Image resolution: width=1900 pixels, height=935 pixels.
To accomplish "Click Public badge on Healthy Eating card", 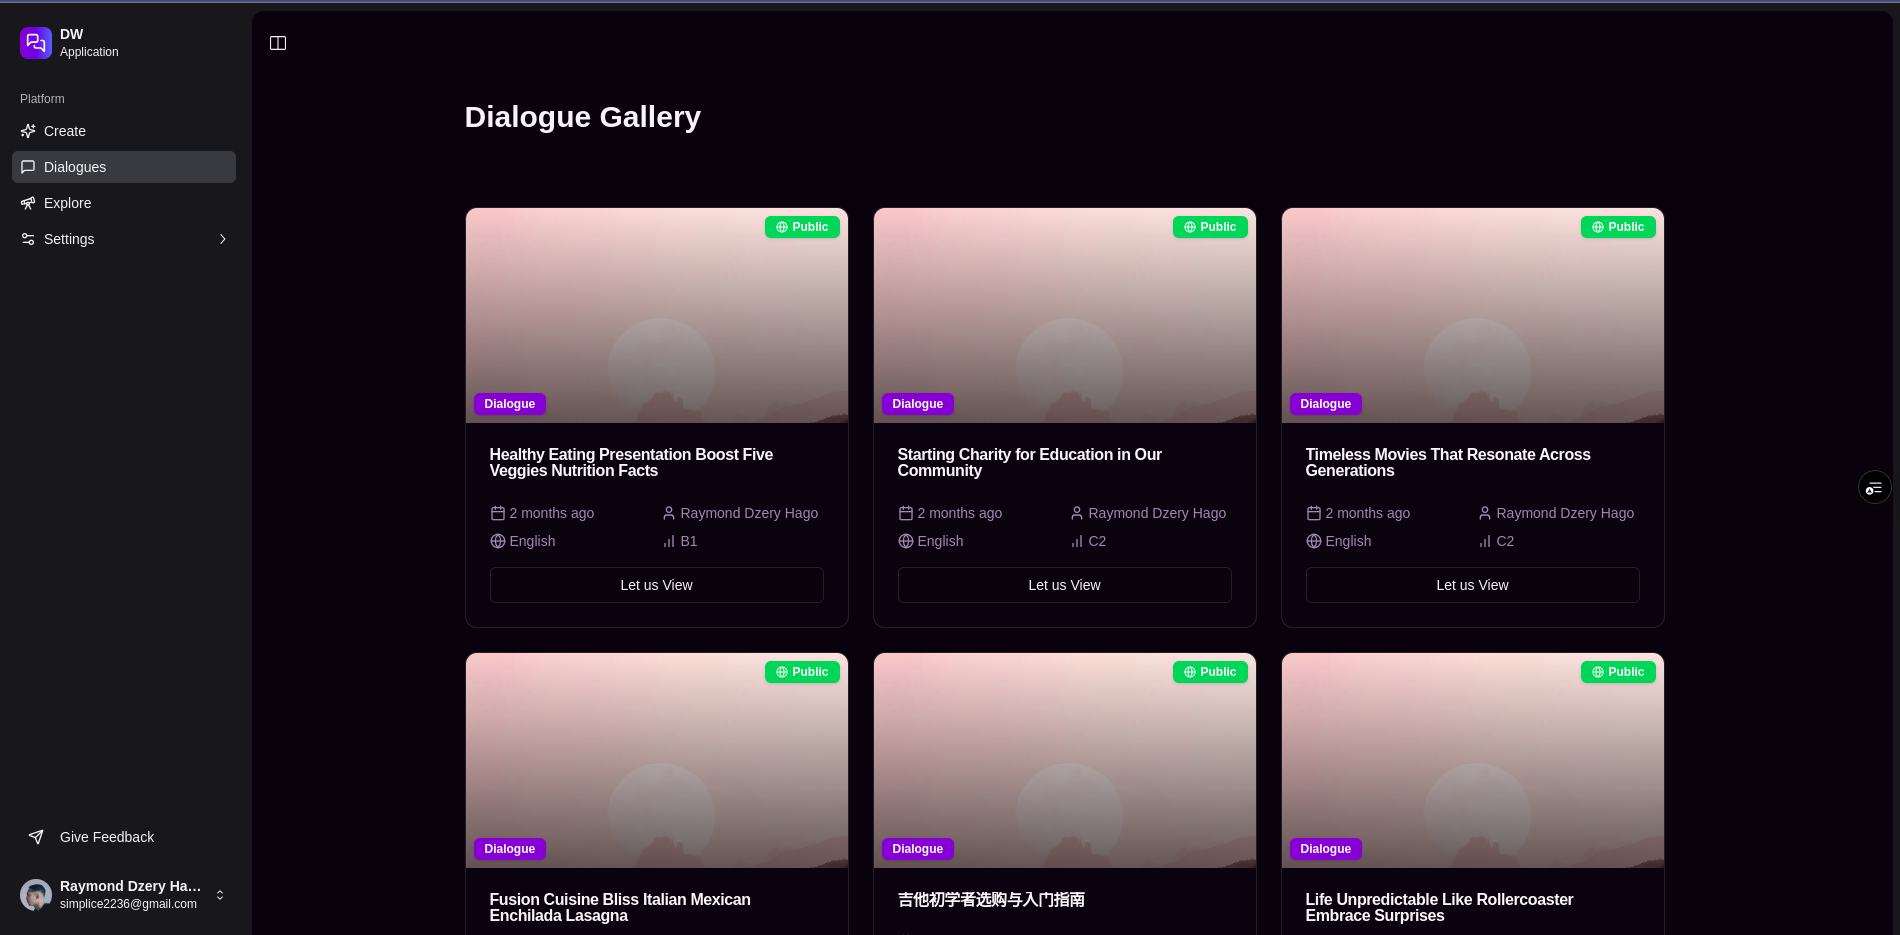I will [x=802, y=227].
